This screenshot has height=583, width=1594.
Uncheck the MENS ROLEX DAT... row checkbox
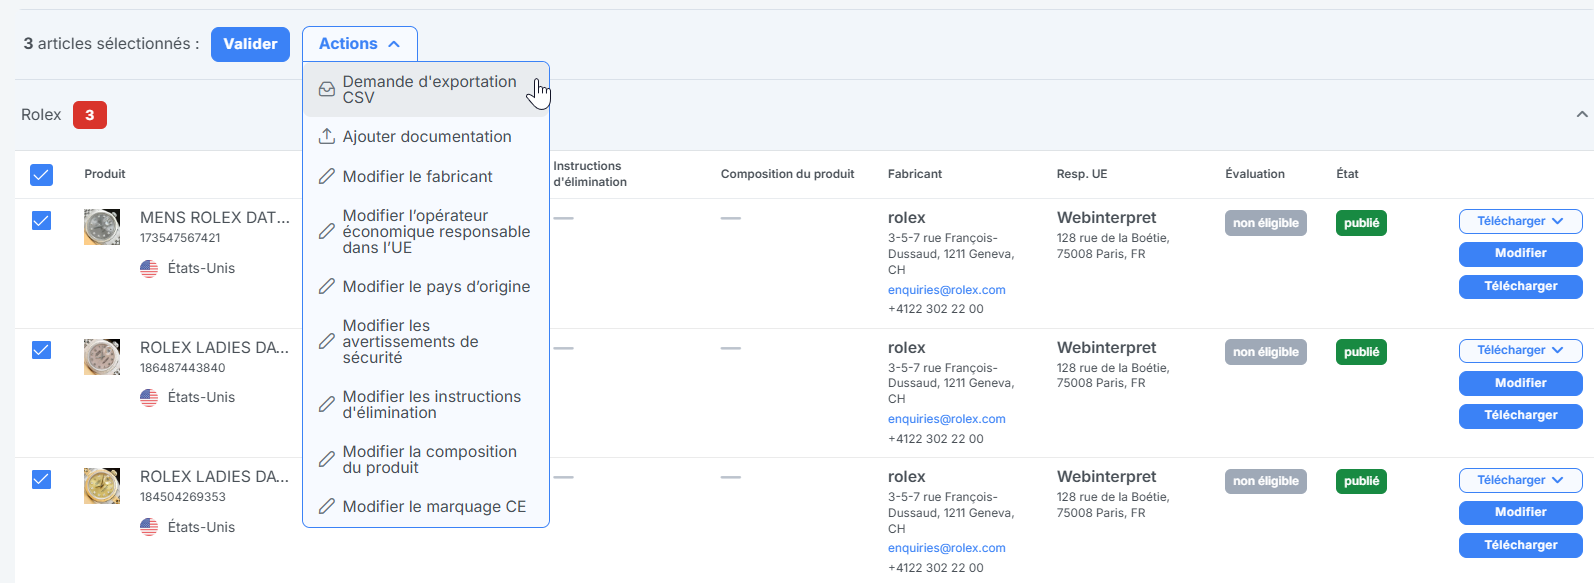[x=41, y=220]
